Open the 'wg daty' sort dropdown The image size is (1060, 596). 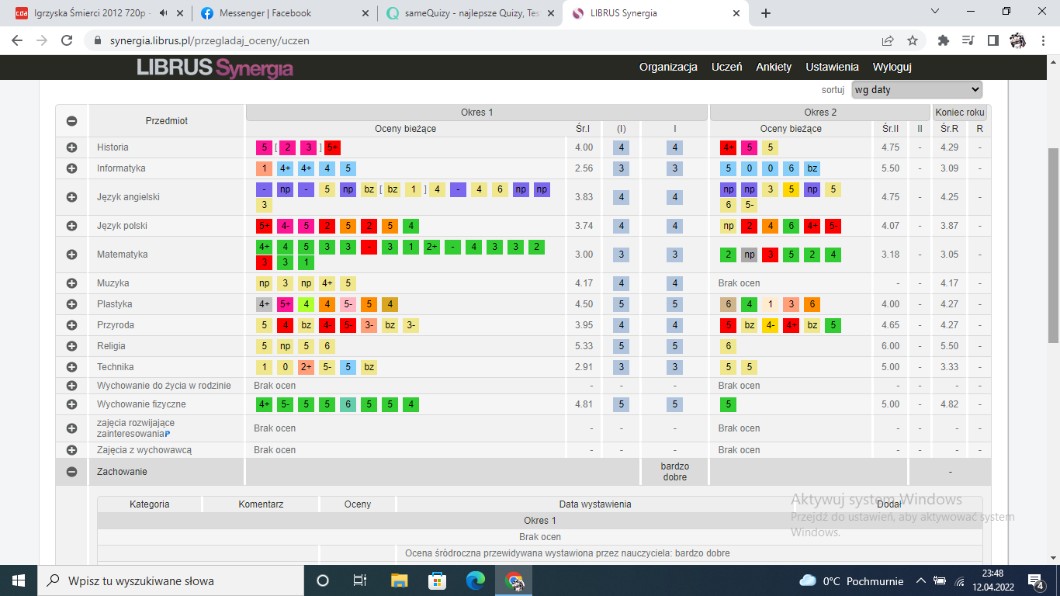[x=916, y=89]
